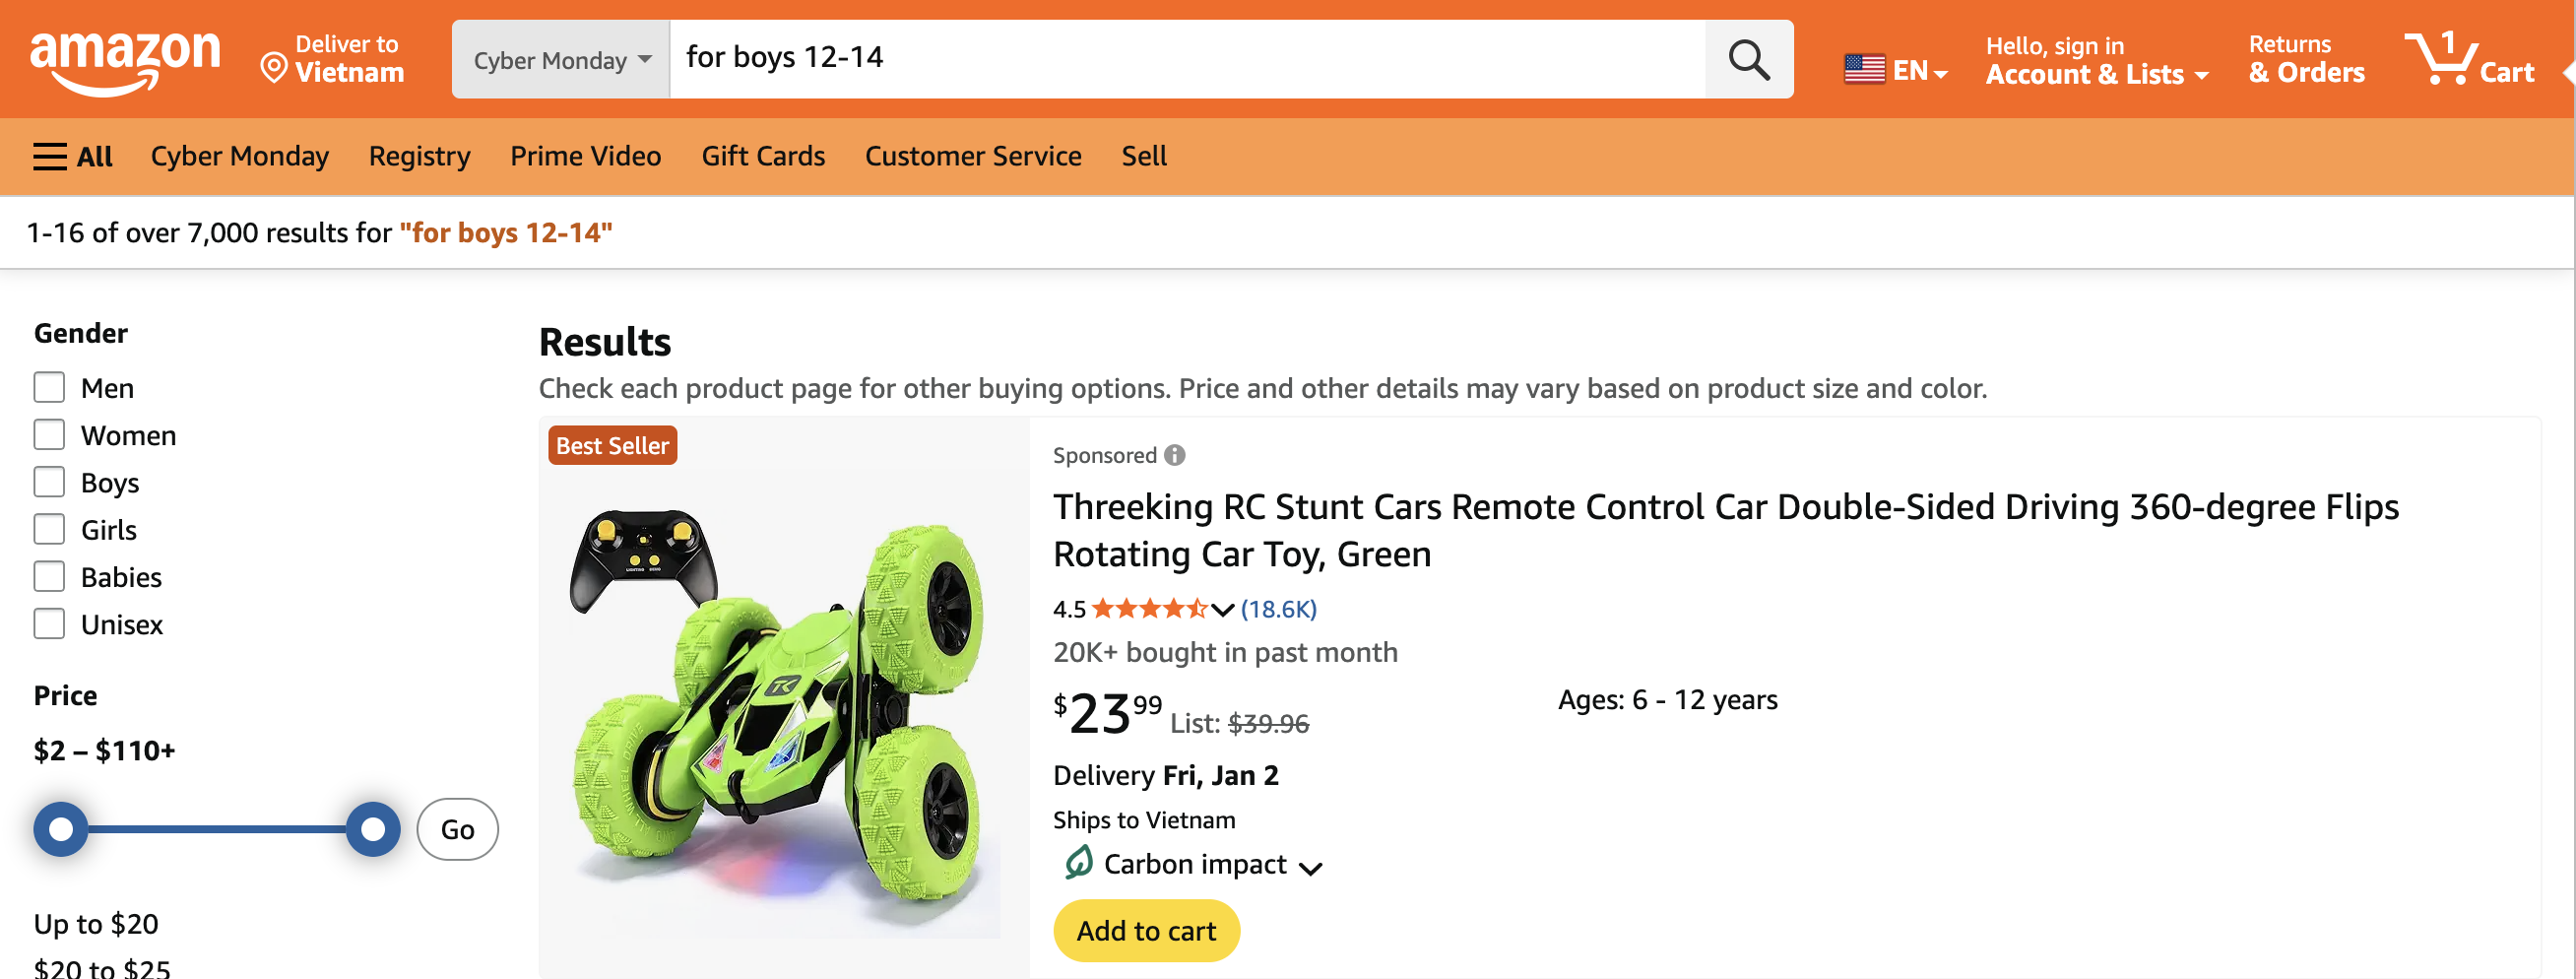Check the Boys gender checkbox
This screenshot has width=2576, height=979.
[49, 482]
